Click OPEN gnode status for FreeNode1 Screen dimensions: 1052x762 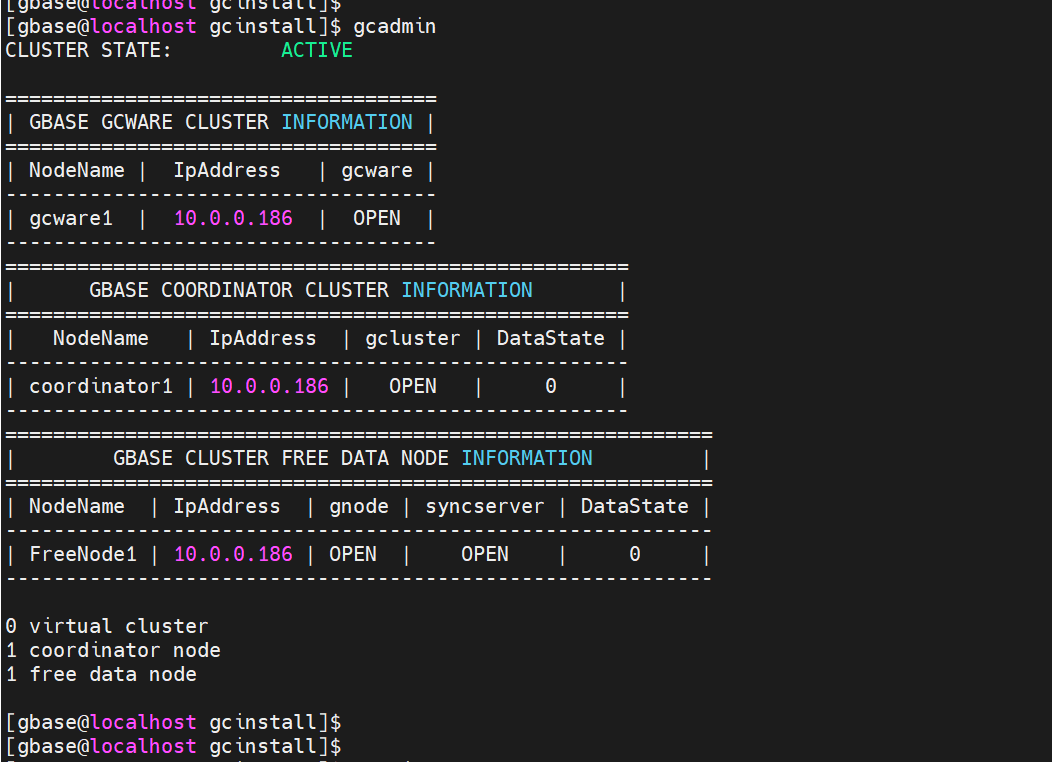[353, 554]
